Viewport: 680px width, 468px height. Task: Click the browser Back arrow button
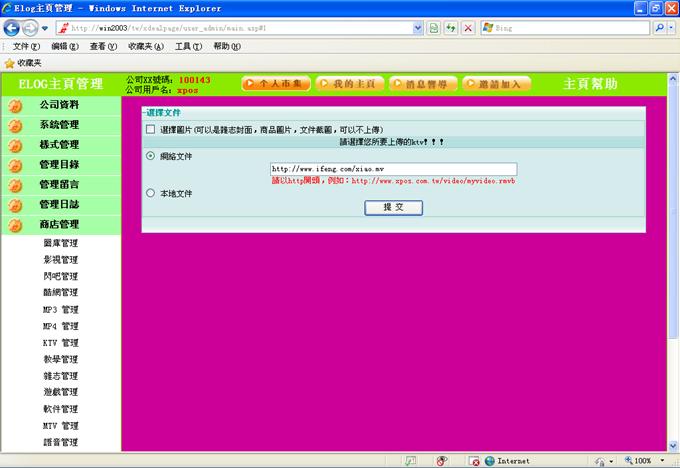[x=12, y=28]
